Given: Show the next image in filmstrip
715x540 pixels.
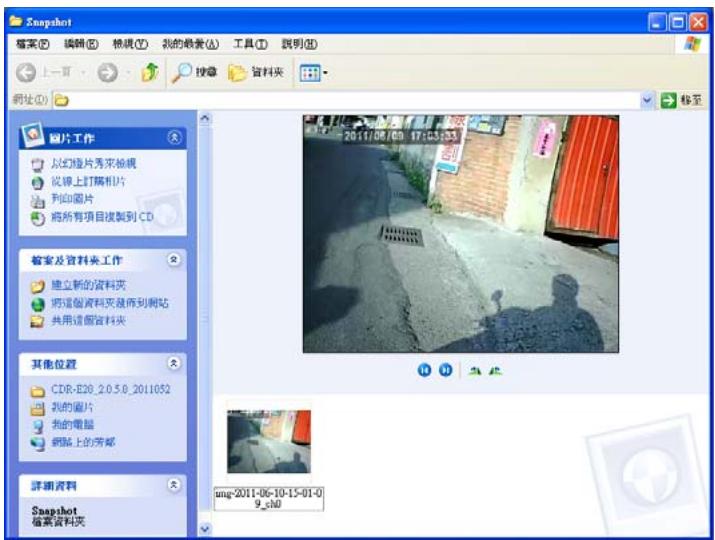Looking at the screenshot, I should 446,370.
